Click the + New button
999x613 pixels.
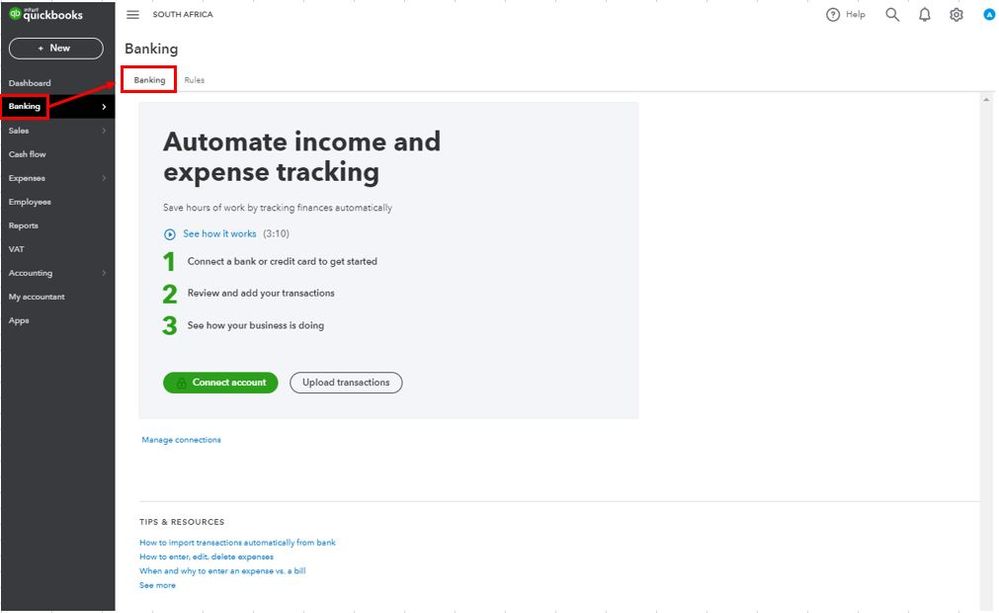click(56, 48)
